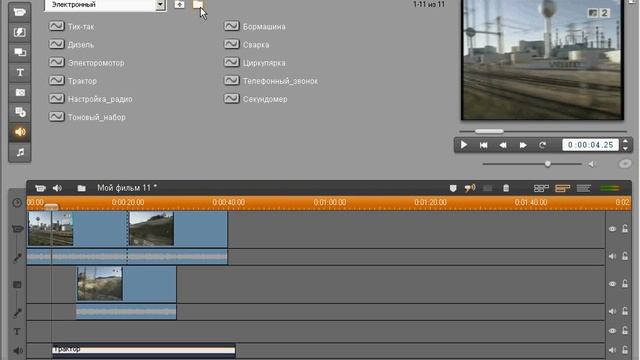The width and height of the screenshot is (640, 360).
Task: Play the preview video
Action: click(x=464, y=145)
